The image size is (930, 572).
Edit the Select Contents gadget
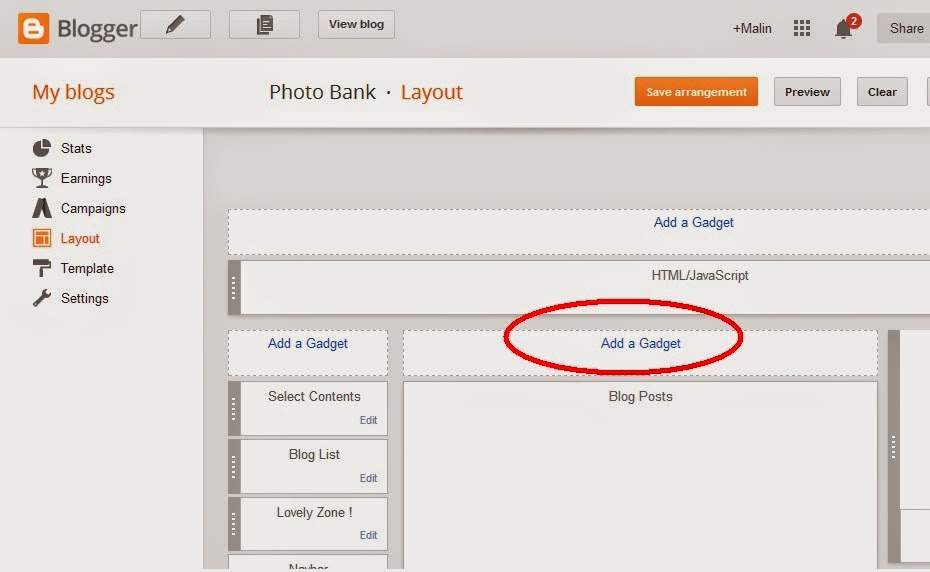(x=368, y=420)
